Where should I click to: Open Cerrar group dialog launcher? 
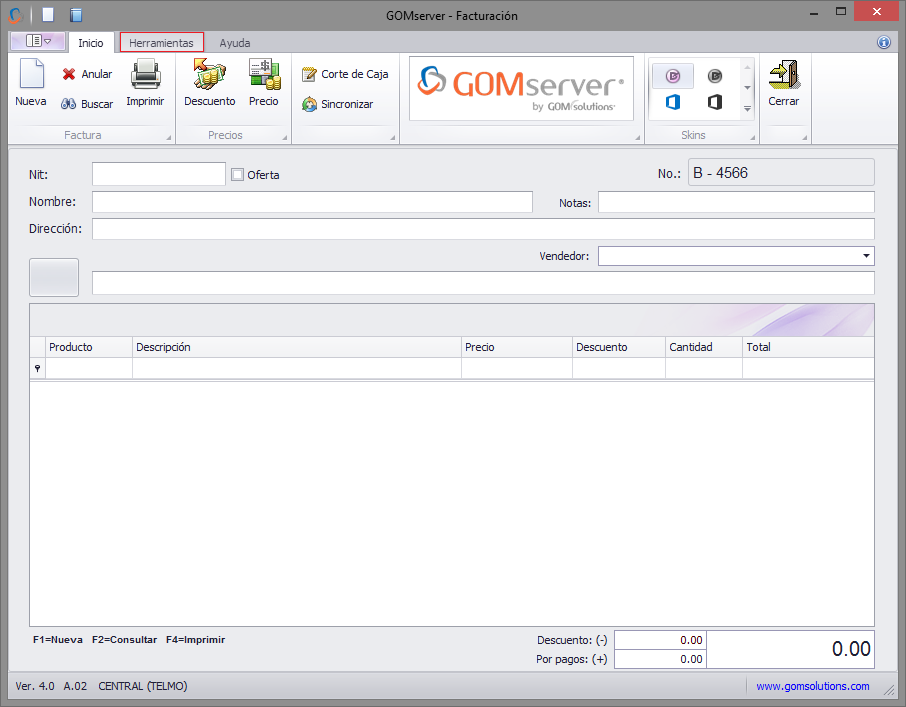[804, 137]
